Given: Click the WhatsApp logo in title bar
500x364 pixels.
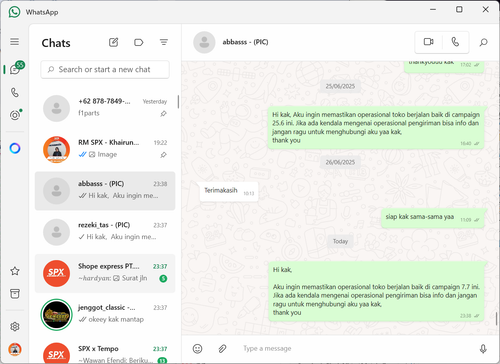Looking at the screenshot, I should [14, 12].
